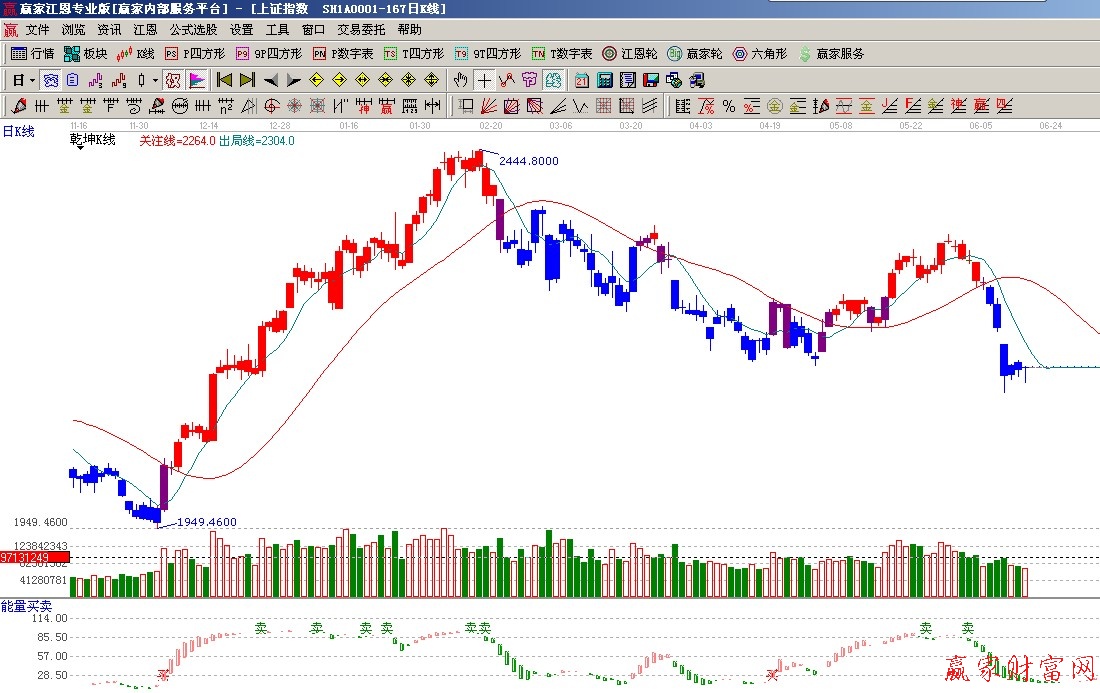This screenshot has height=693, width=1100.
Task: Expand the candlestick style dropdown arrow
Action: [154, 80]
